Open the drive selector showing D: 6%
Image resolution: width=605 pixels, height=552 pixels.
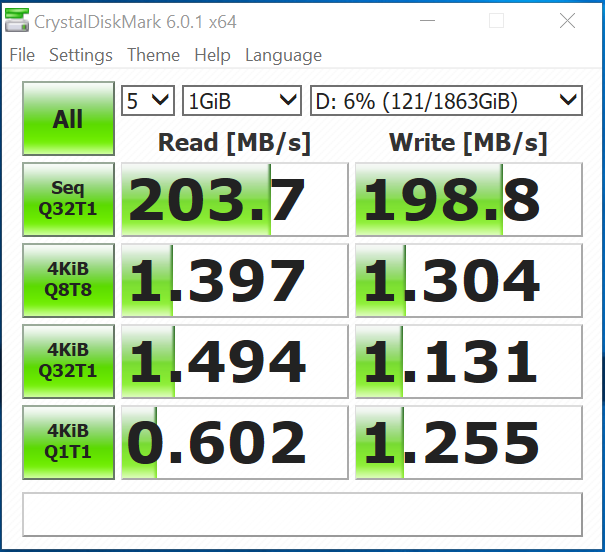[x=446, y=101]
